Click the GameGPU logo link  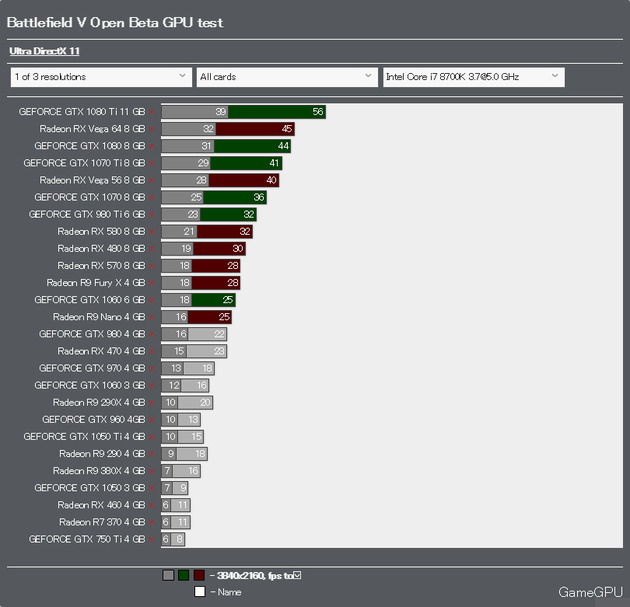coord(591,591)
